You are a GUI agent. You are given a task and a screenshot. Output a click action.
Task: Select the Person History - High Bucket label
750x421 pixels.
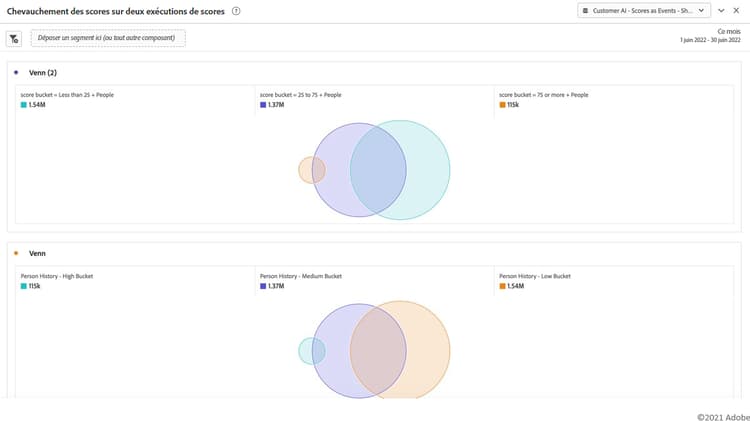tap(57, 276)
